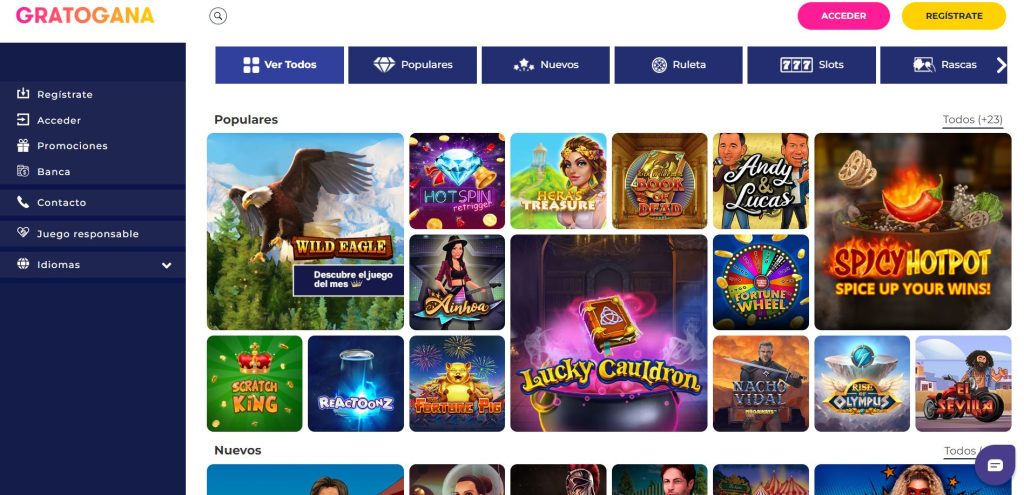
Task: Click the Acceder login arrow icon in sidebar
Action: 23,120
